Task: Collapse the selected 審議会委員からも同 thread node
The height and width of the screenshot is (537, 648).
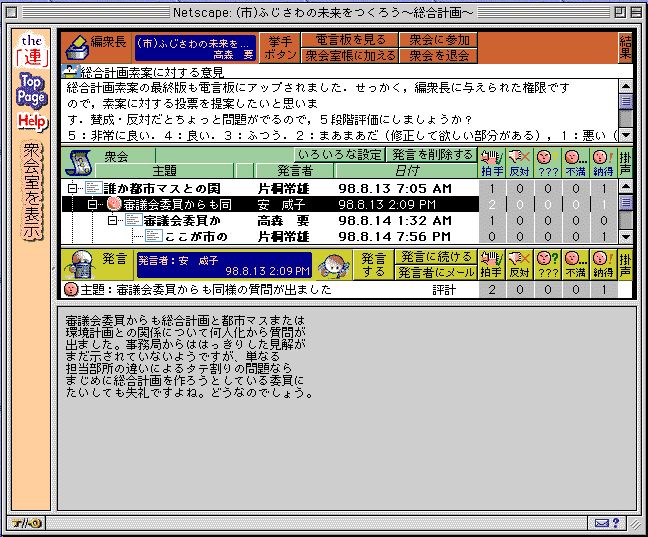Action: 91,204
